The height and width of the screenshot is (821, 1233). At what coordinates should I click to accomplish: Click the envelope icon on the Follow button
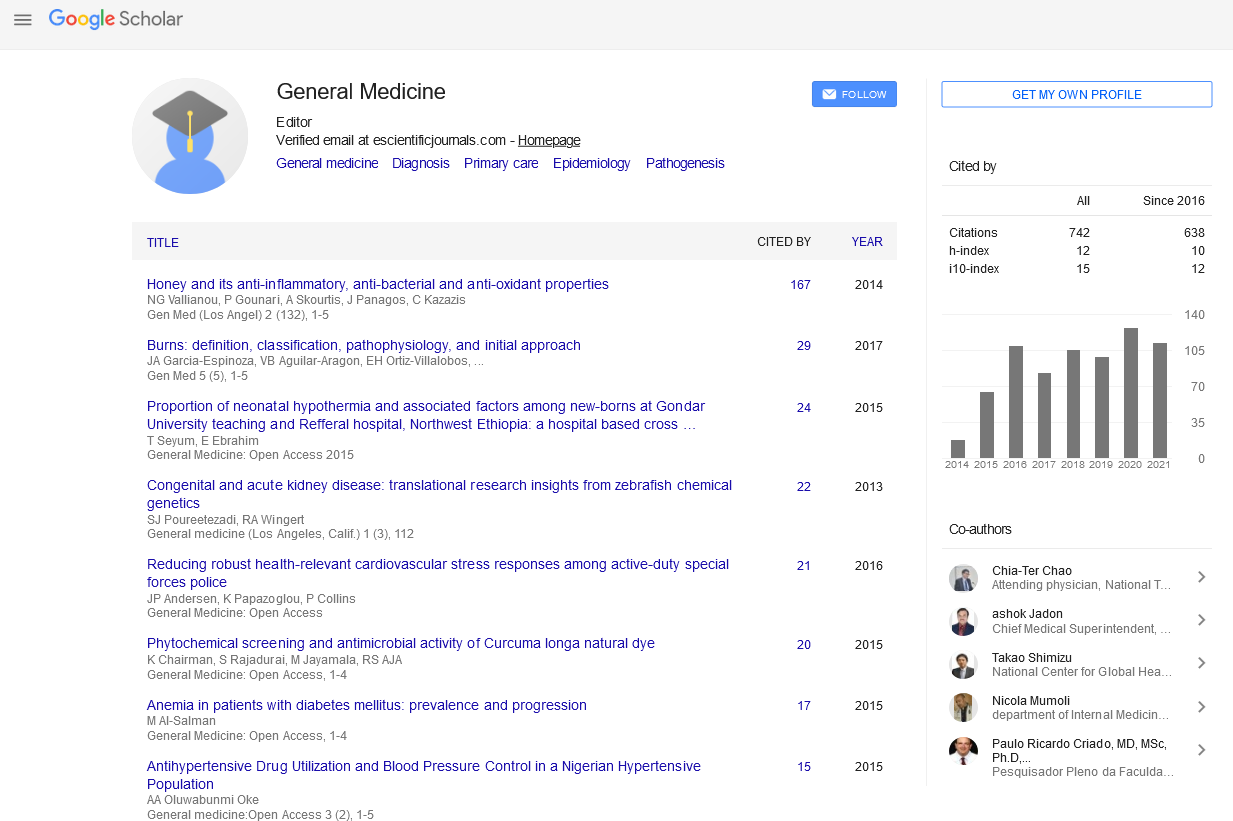tap(829, 93)
